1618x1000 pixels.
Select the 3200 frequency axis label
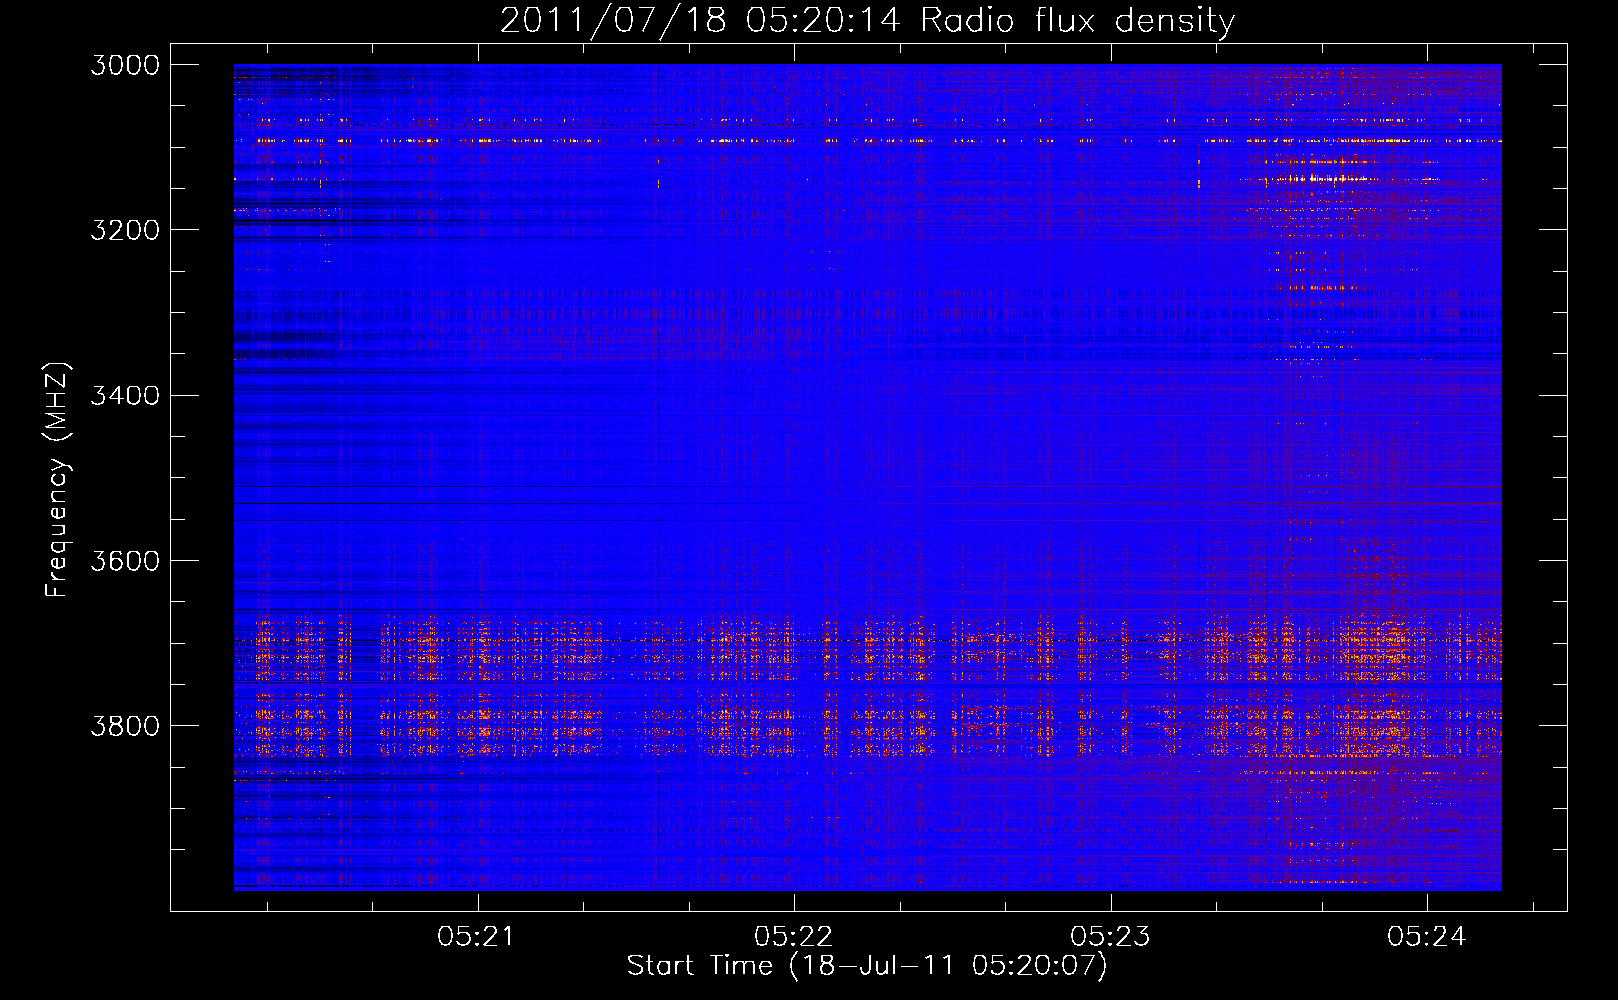pos(125,230)
